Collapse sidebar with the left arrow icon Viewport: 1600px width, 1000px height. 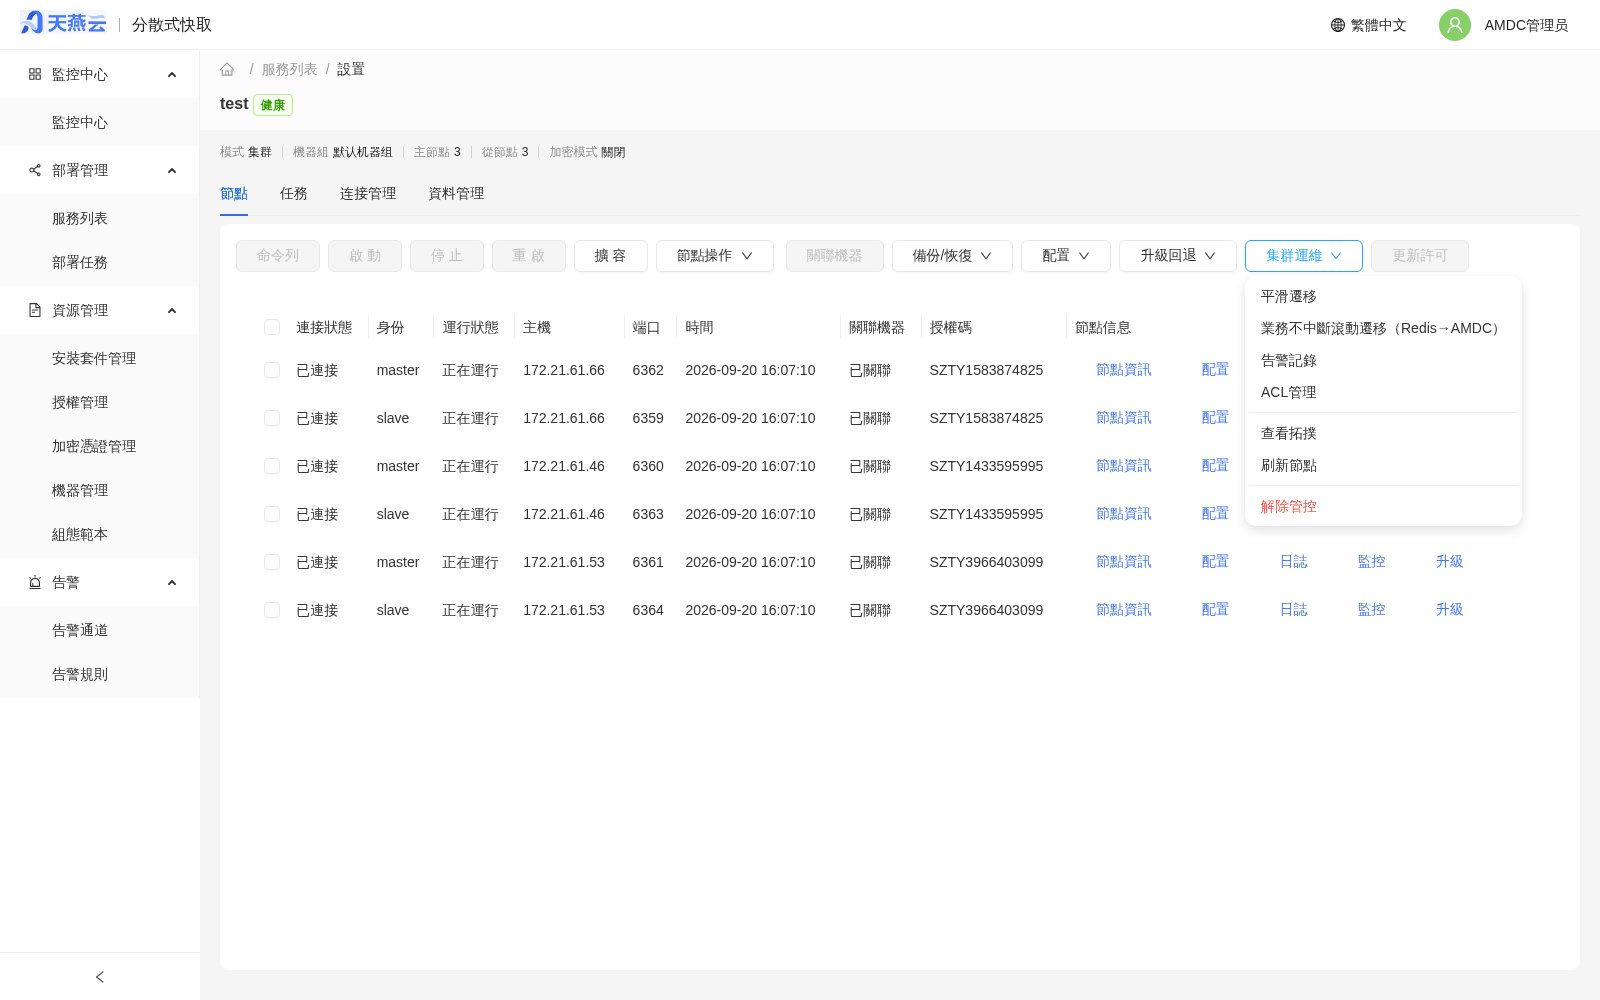[100, 977]
